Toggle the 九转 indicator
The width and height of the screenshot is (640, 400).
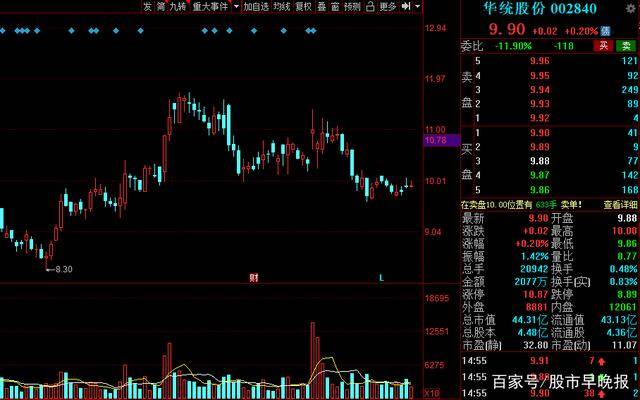click(179, 6)
